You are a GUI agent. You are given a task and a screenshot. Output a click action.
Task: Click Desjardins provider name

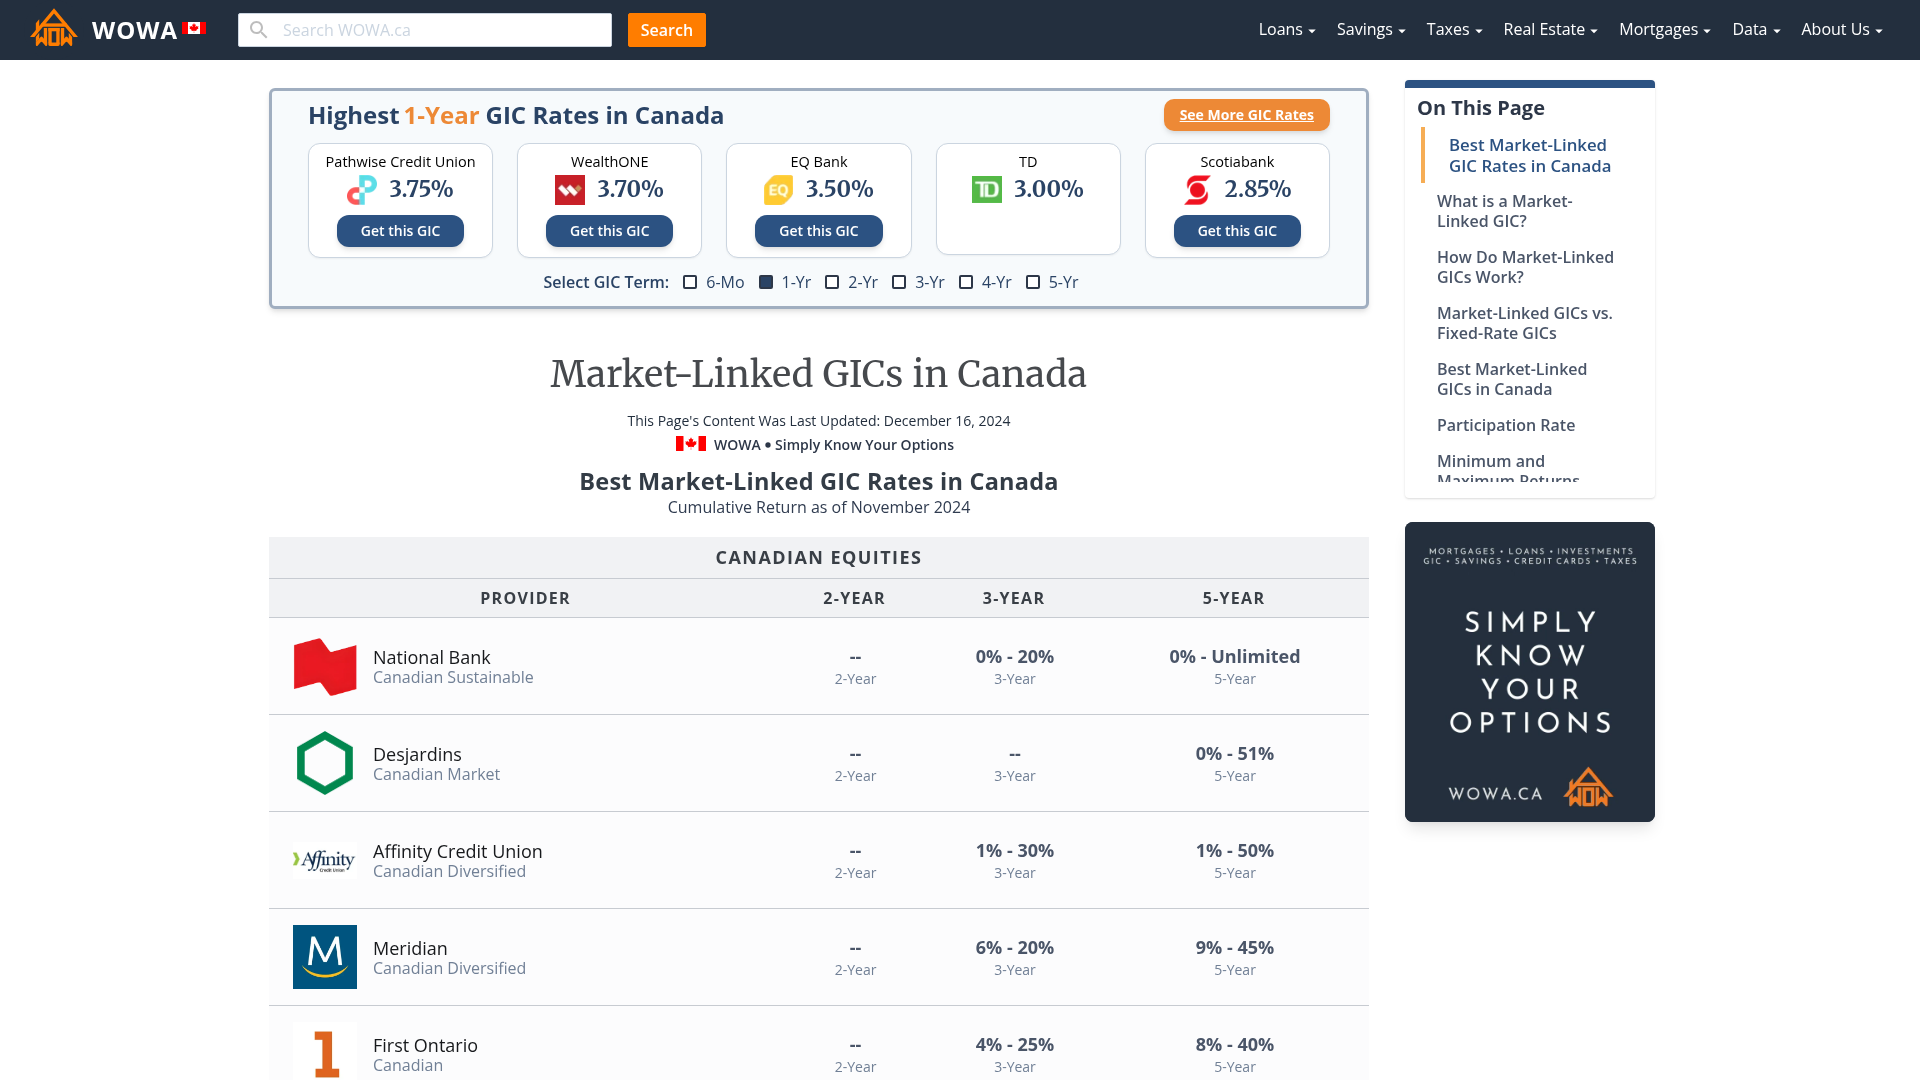tap(417, 754)
